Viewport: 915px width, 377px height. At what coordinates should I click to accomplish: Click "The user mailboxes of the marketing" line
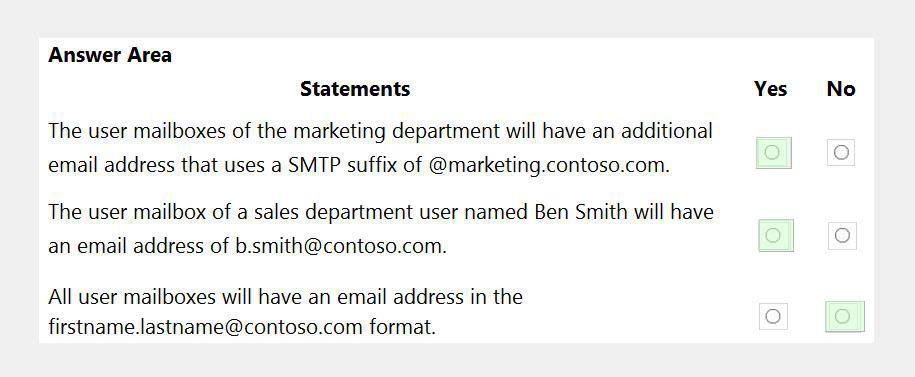point(380,131)
